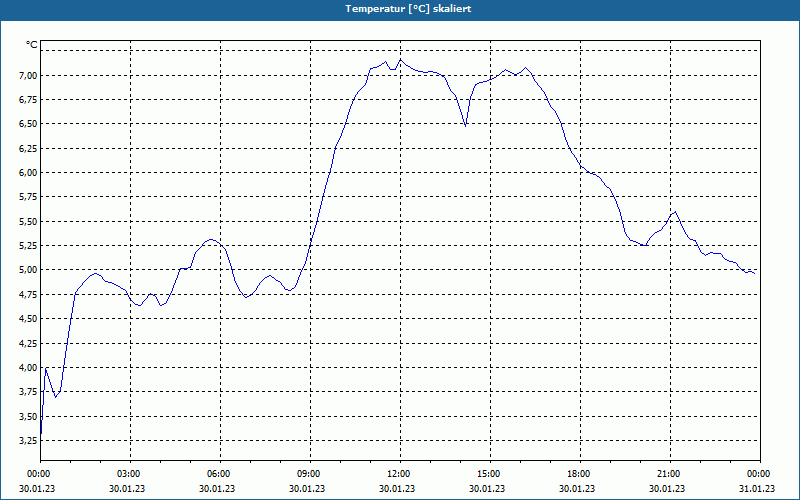Viewport: 800px width, 500px height.
Task: Click the curve's peak at 12:00
Action: coord(400,60)
